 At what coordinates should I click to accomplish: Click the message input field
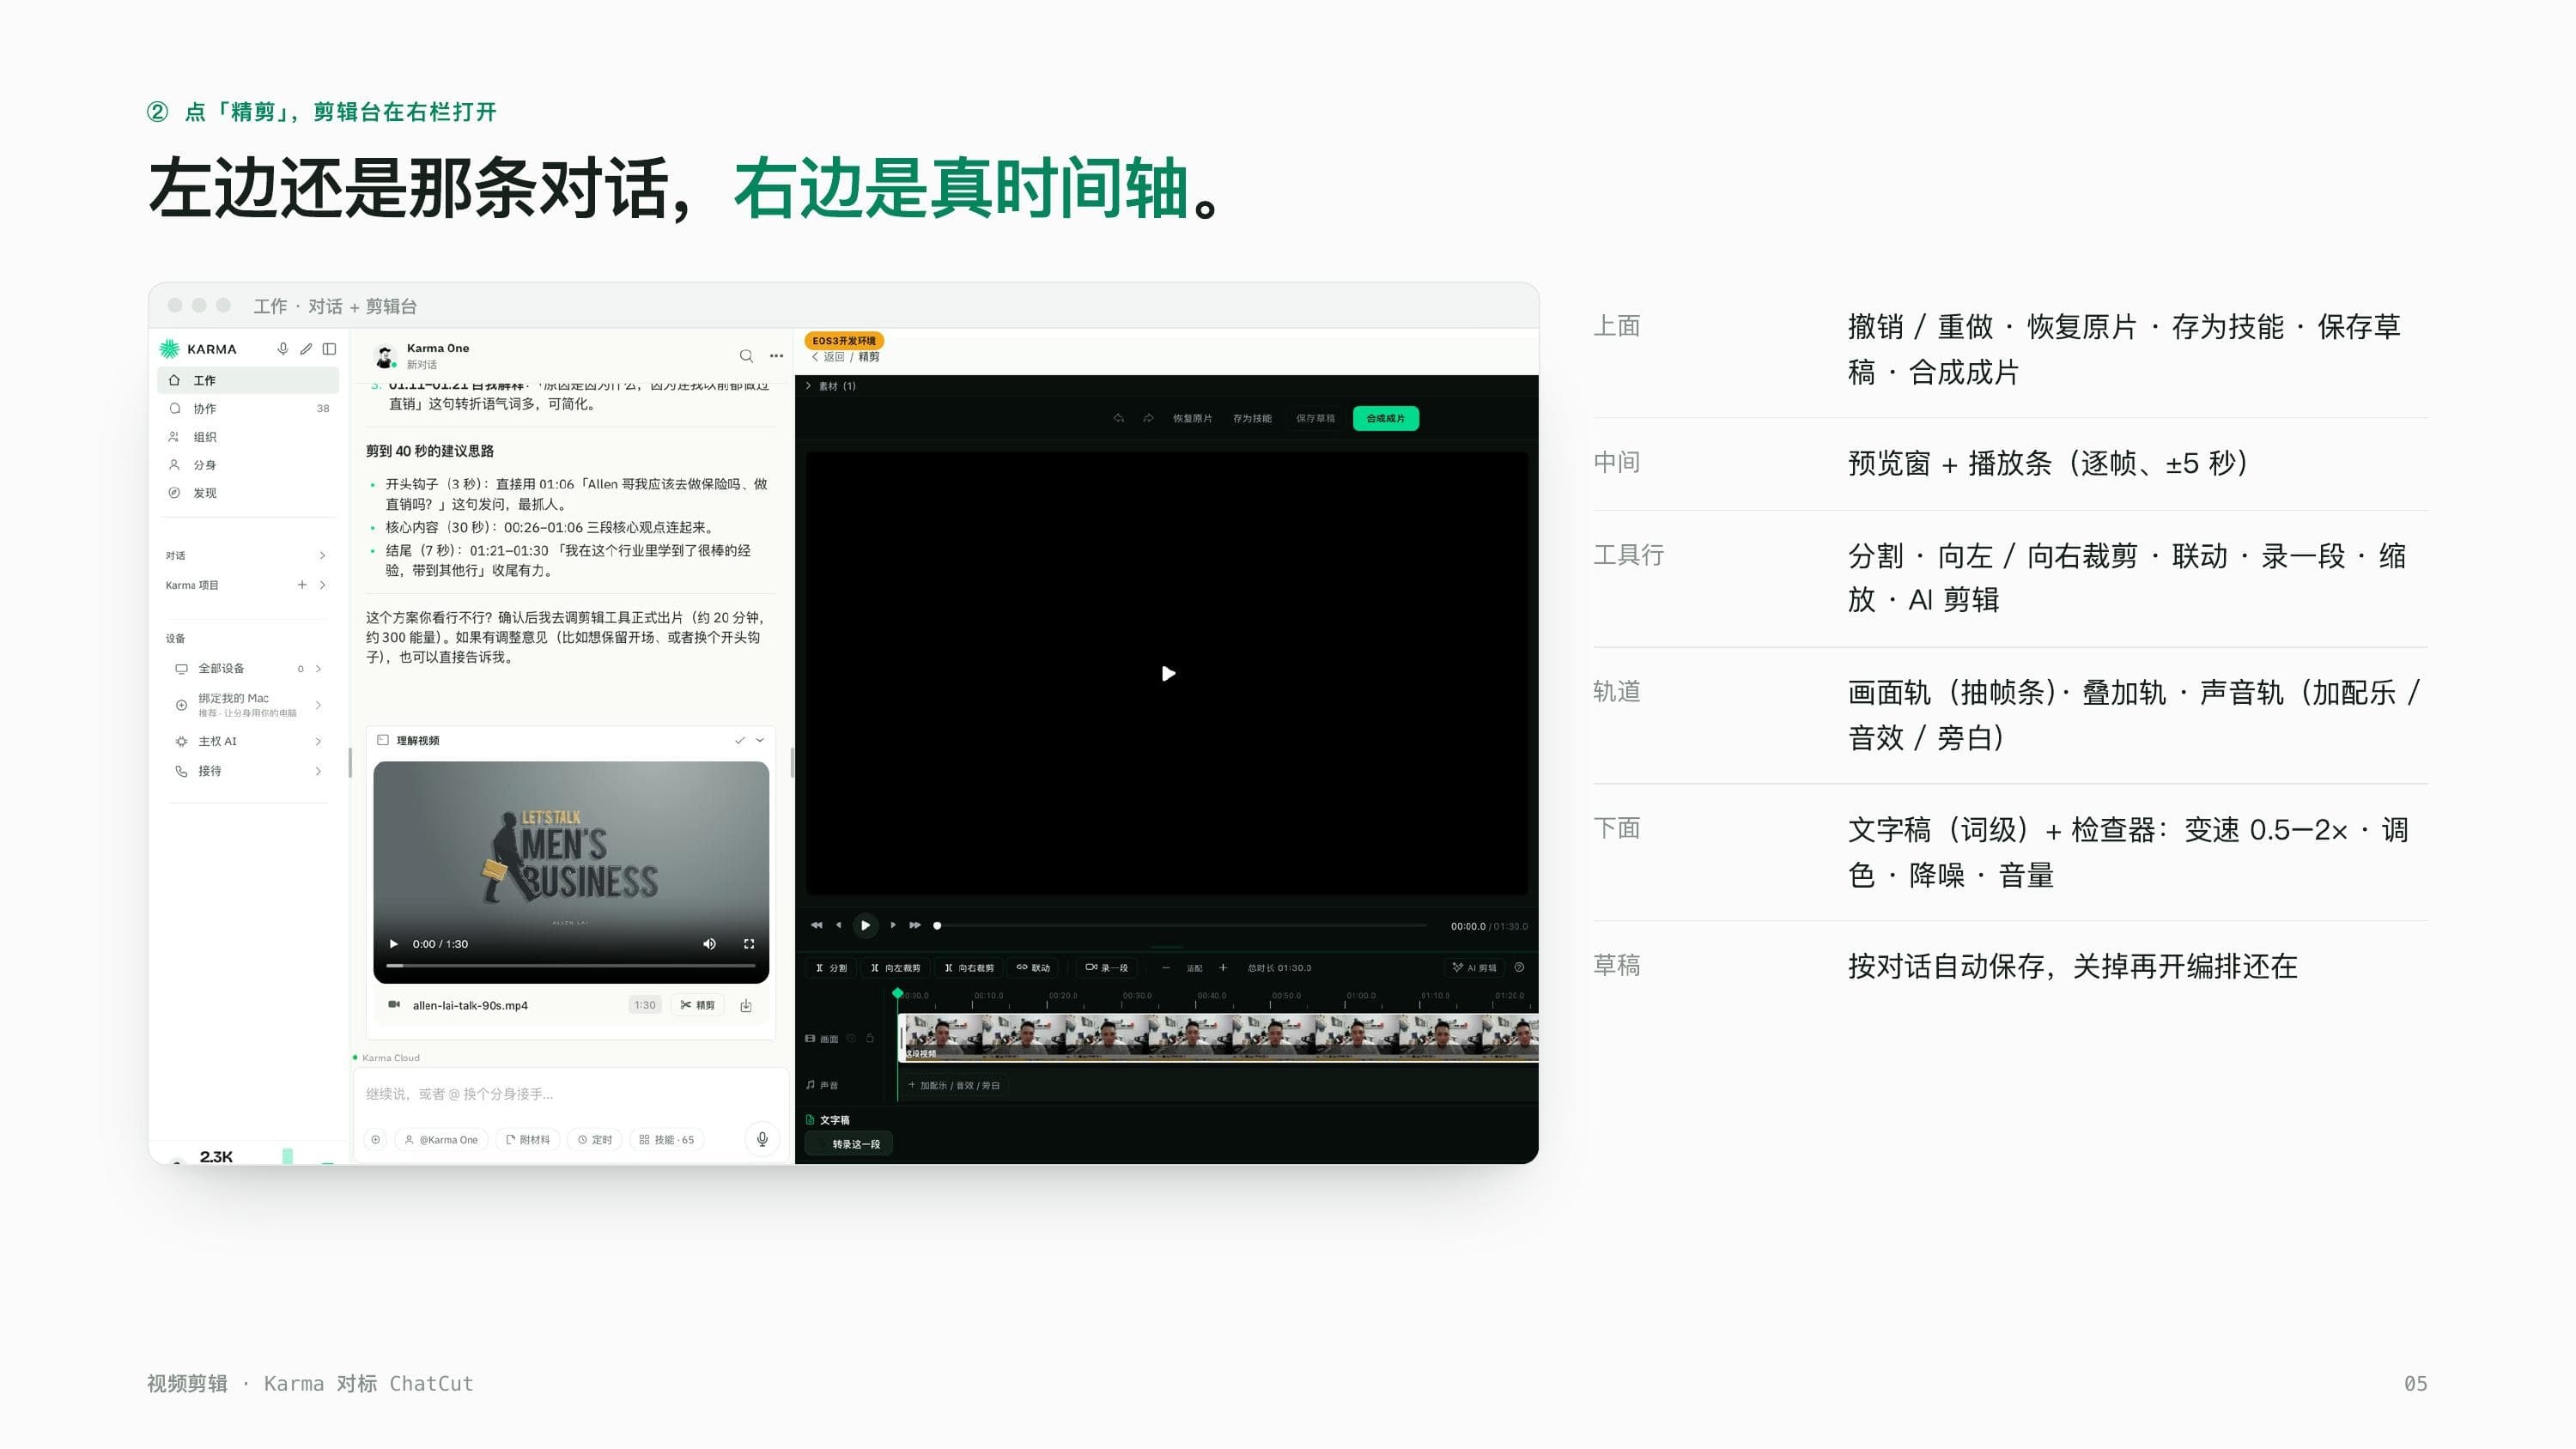[571, 1094]
